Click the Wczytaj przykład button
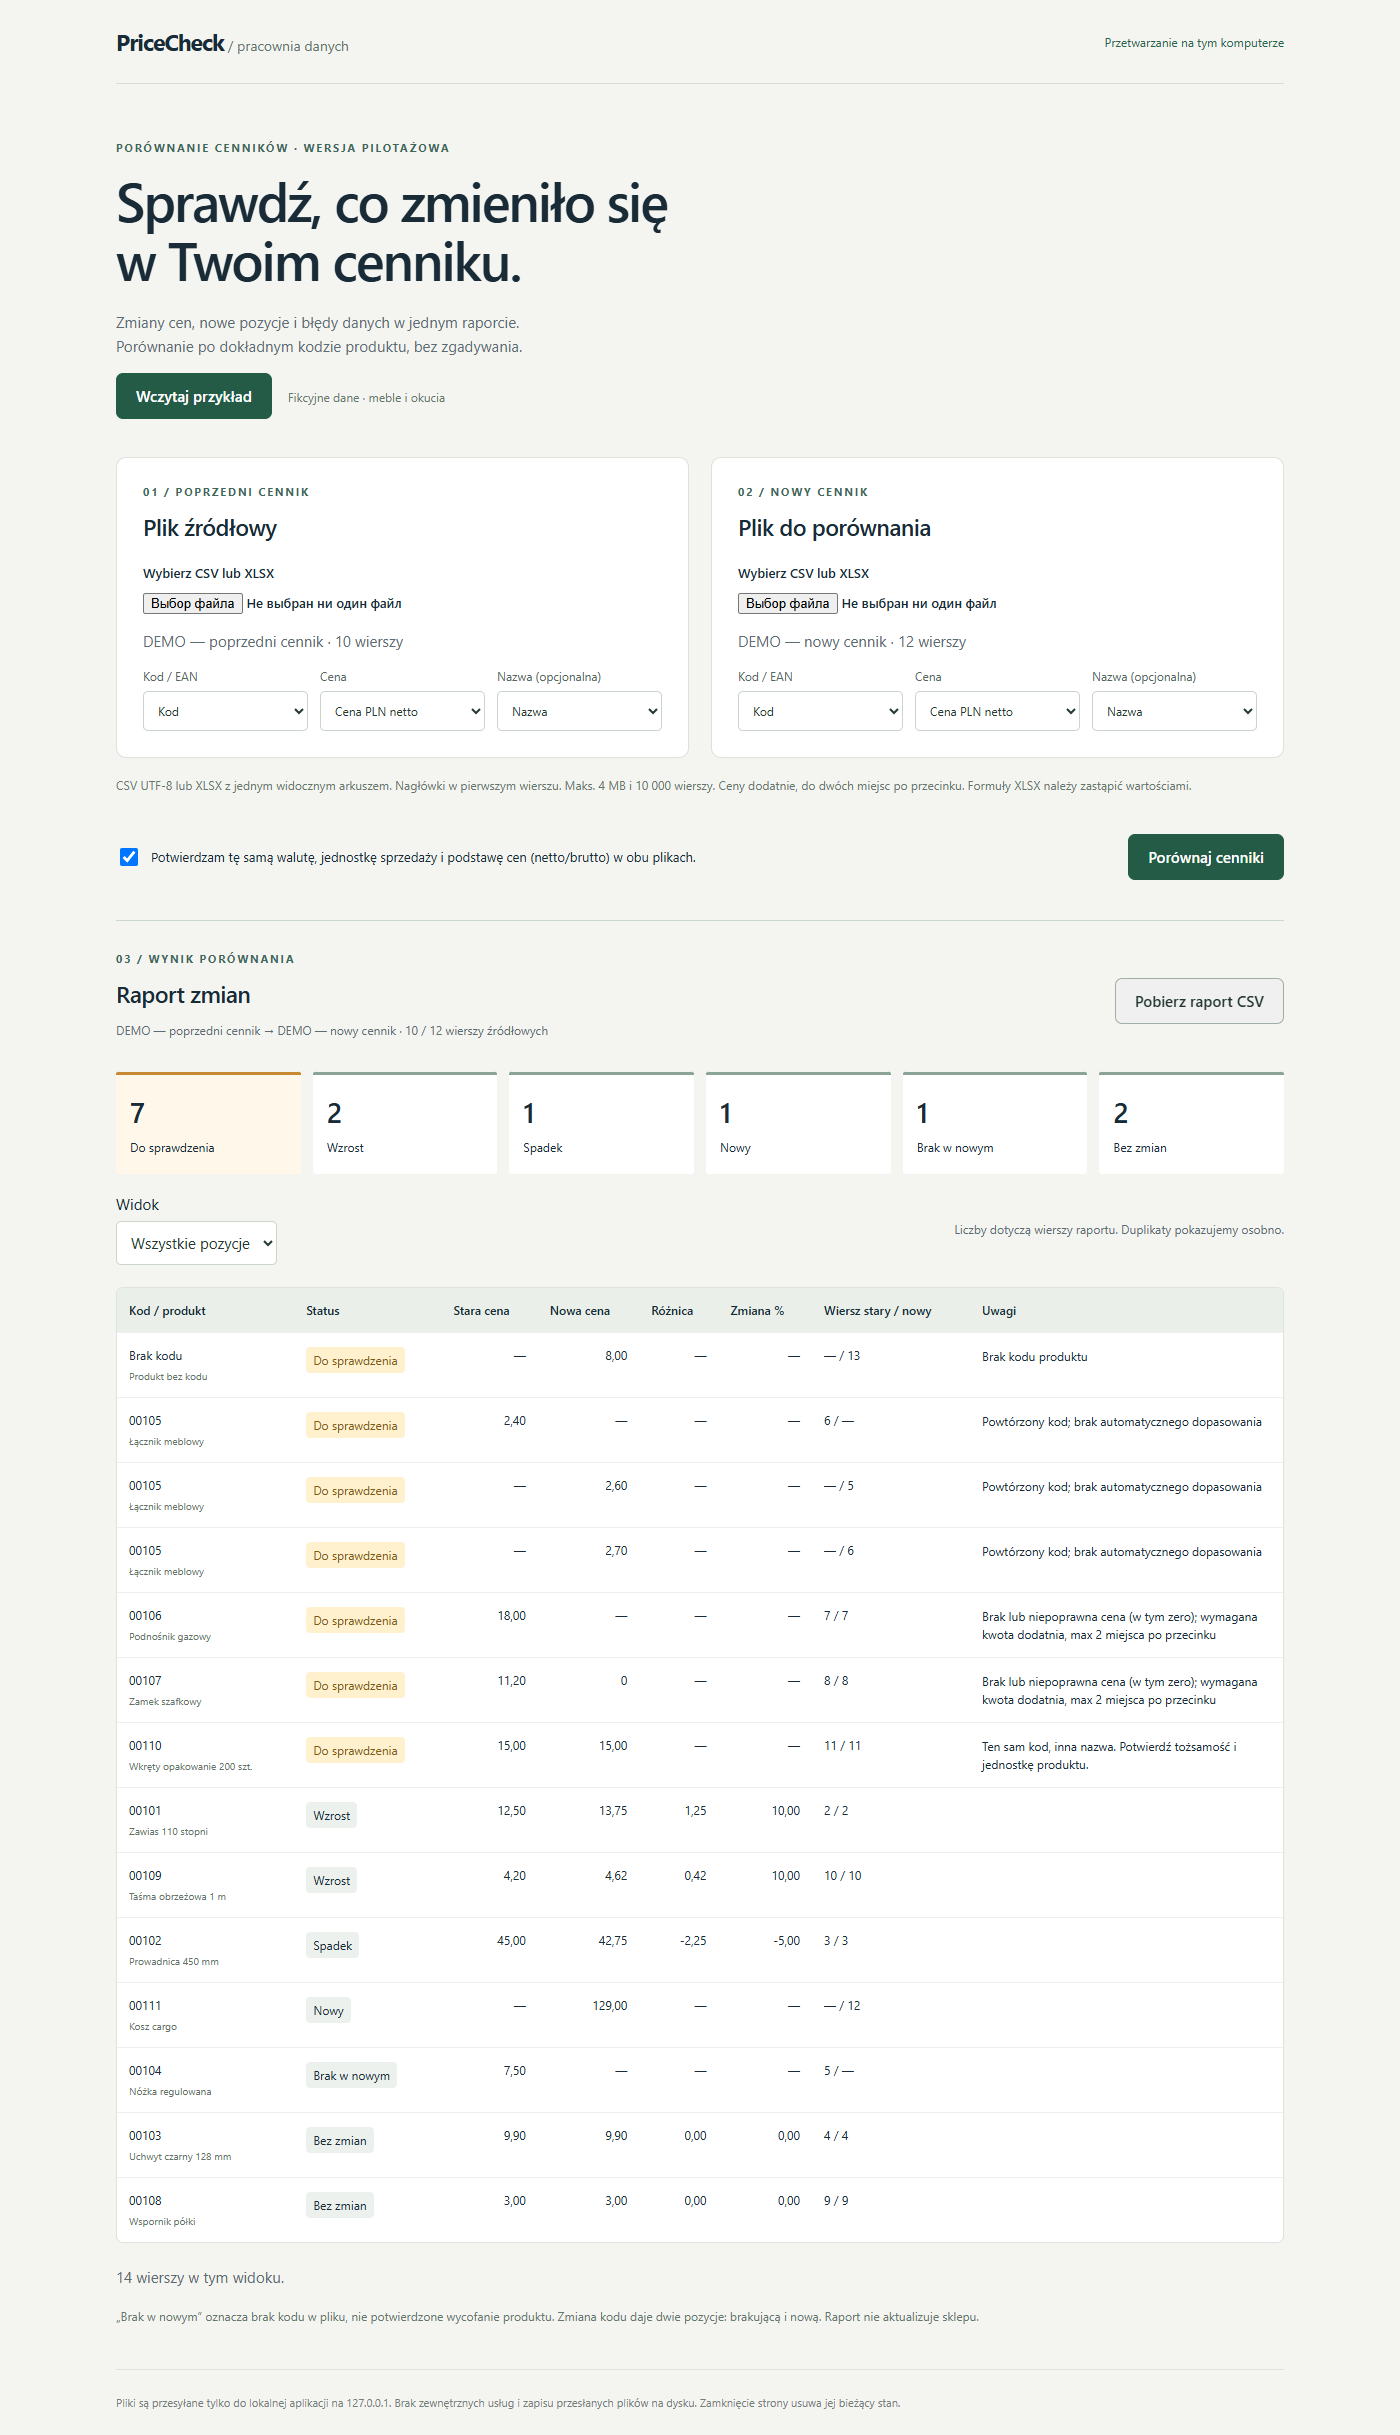Screen dimensions: 1400x2435 [x=194, y=396]
